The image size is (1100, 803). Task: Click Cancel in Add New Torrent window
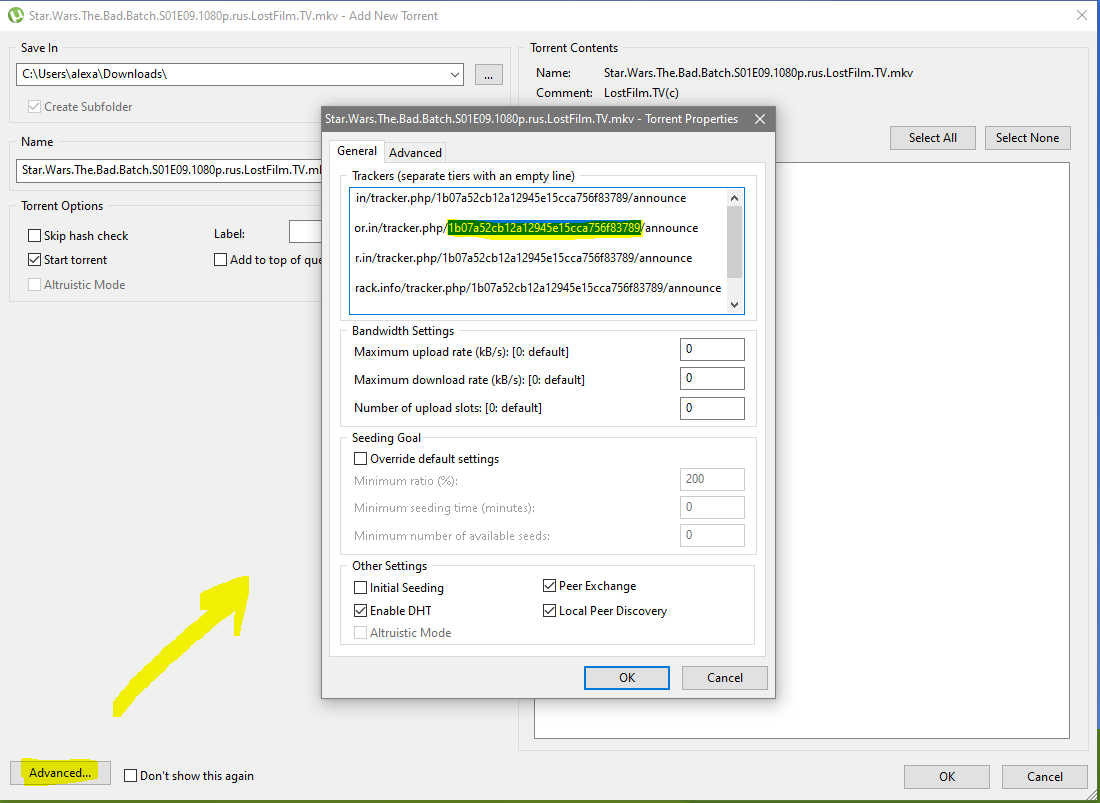[1045, 776]
